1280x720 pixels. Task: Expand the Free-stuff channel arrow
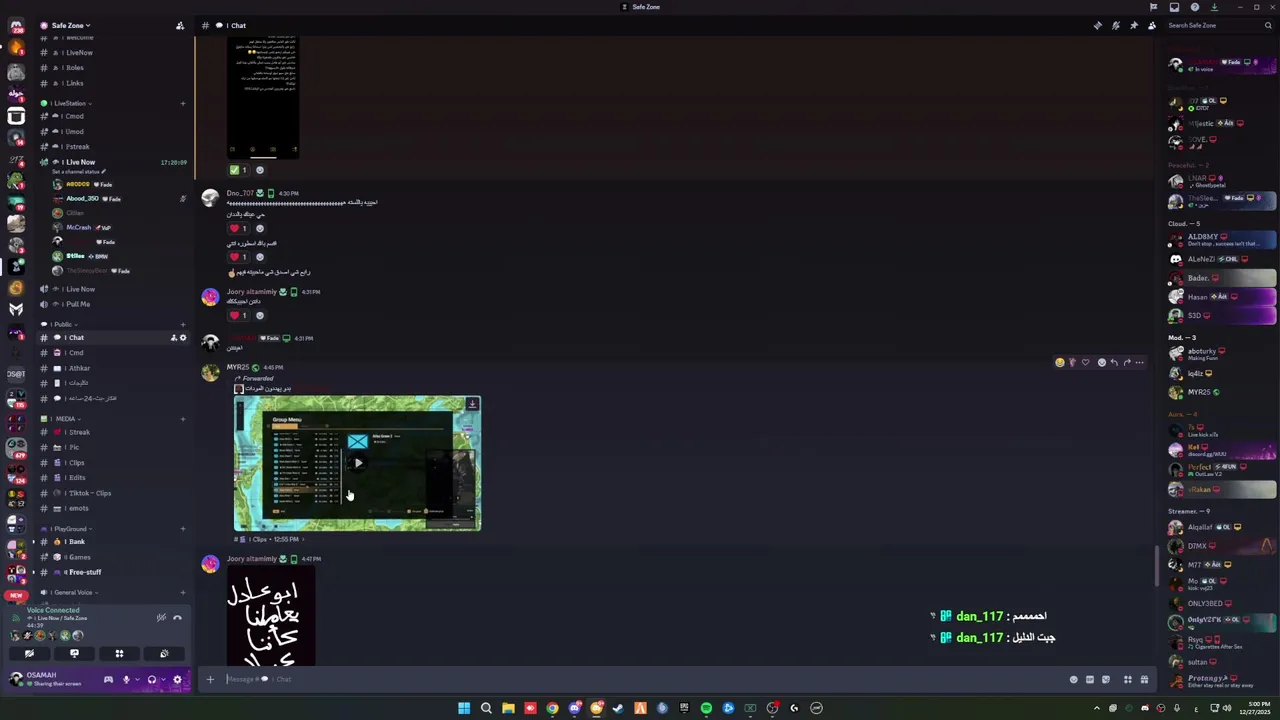click(33, 572)
